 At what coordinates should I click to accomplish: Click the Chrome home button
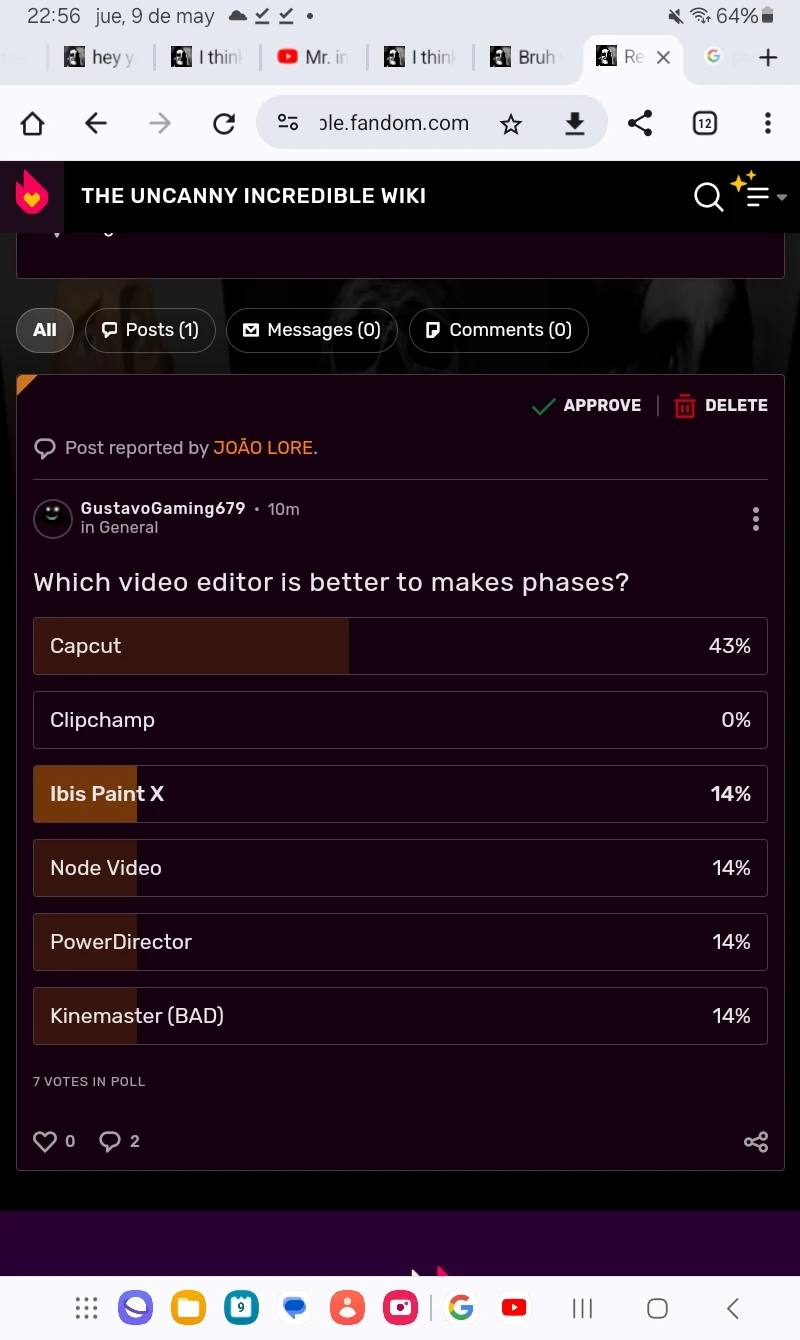[x=33, y=124]
